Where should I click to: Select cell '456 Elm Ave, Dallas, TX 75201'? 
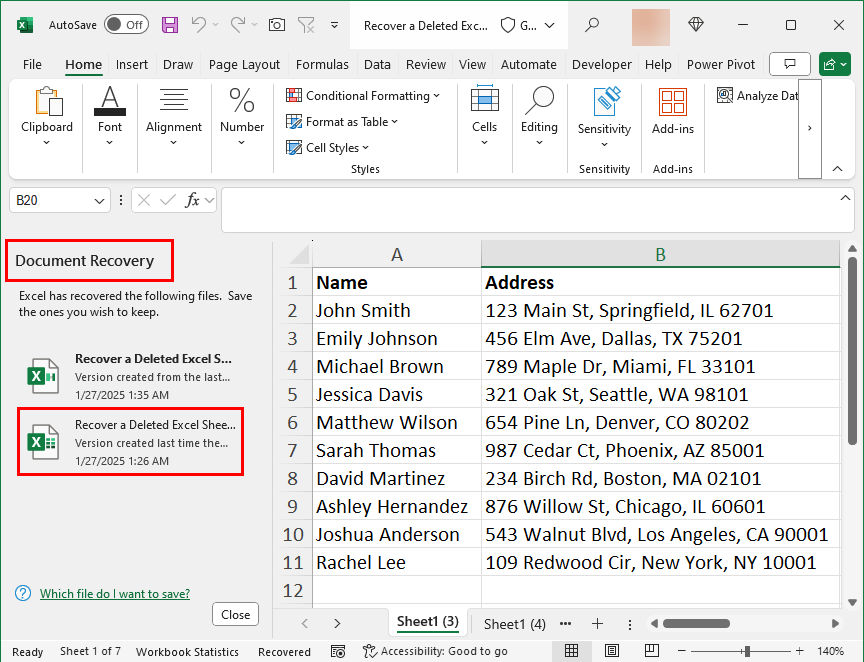(x=660, y=338)
